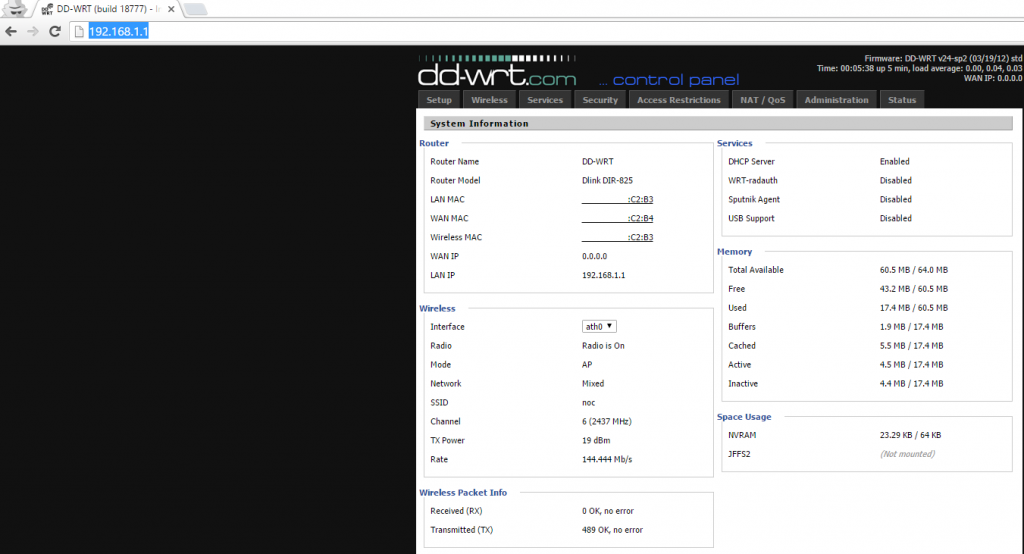Click the Wireless Packet Info heading
Viewport: 1024px width, 554px height.
463,493
